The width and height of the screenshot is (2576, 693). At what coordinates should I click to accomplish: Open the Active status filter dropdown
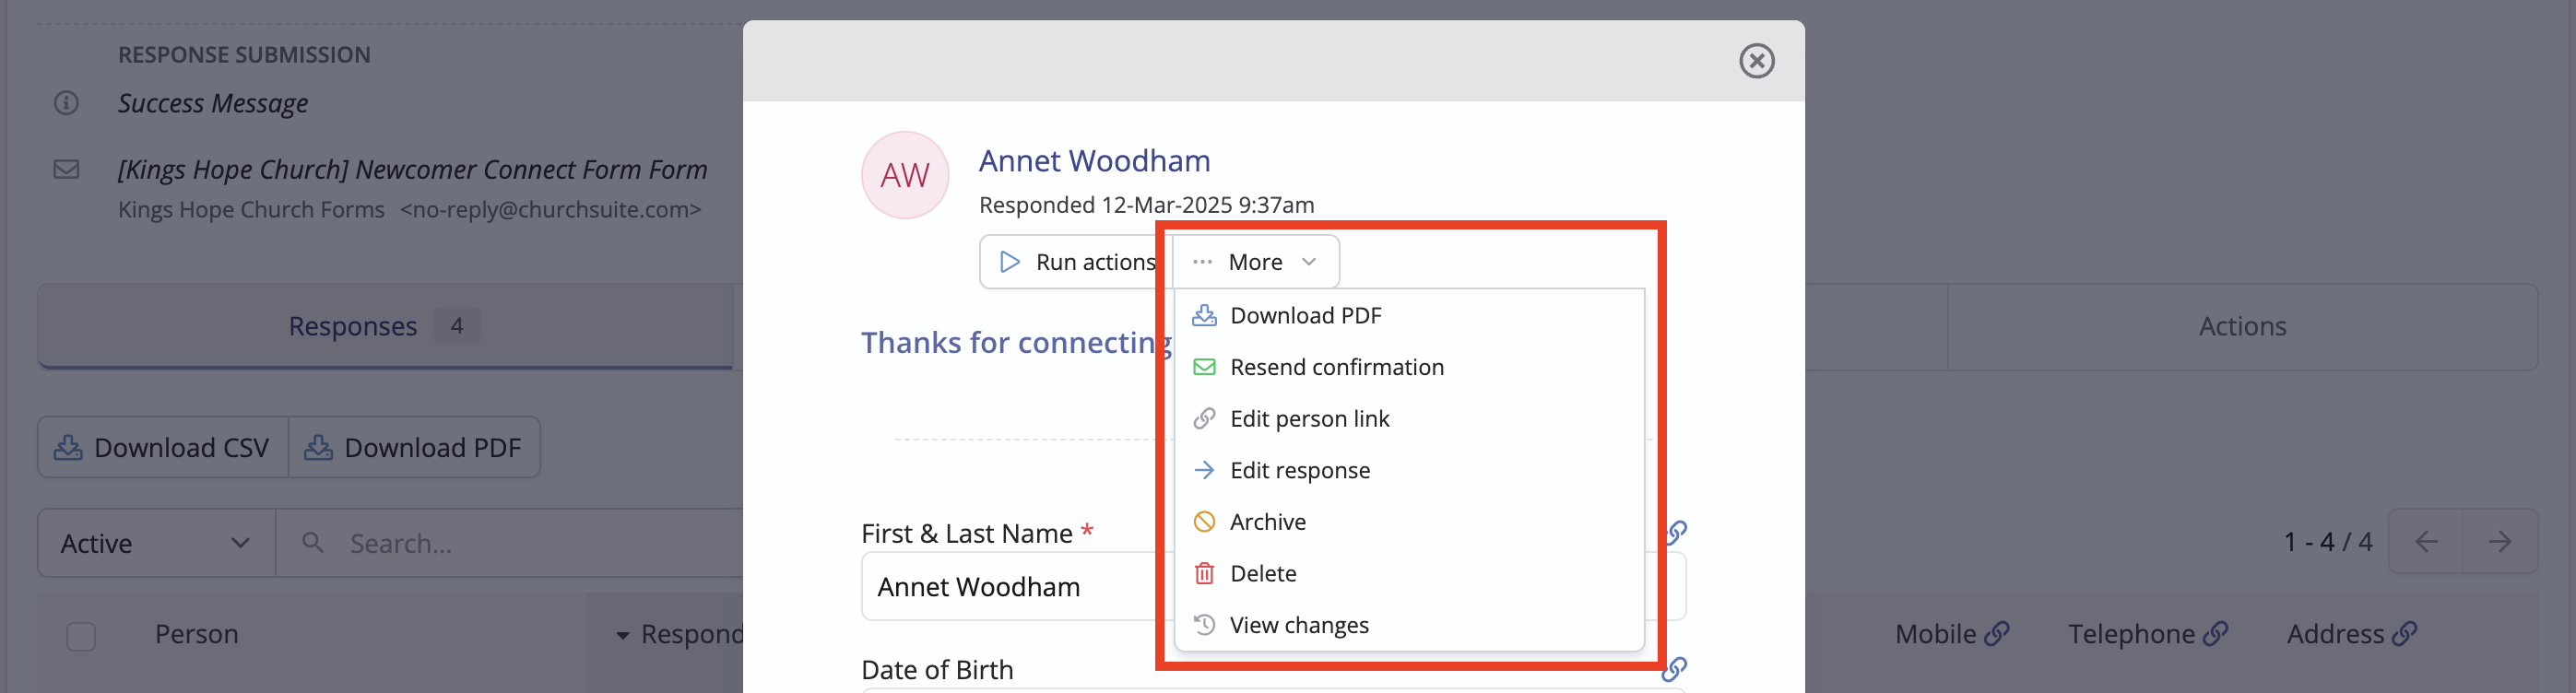156,543
